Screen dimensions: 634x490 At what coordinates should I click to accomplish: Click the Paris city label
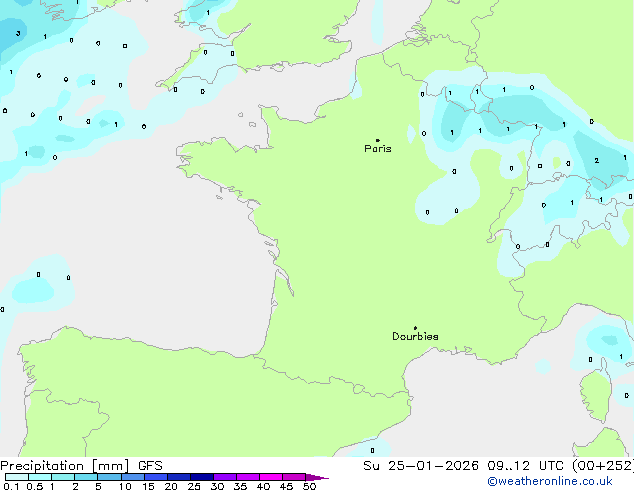(x=378, y=149)
